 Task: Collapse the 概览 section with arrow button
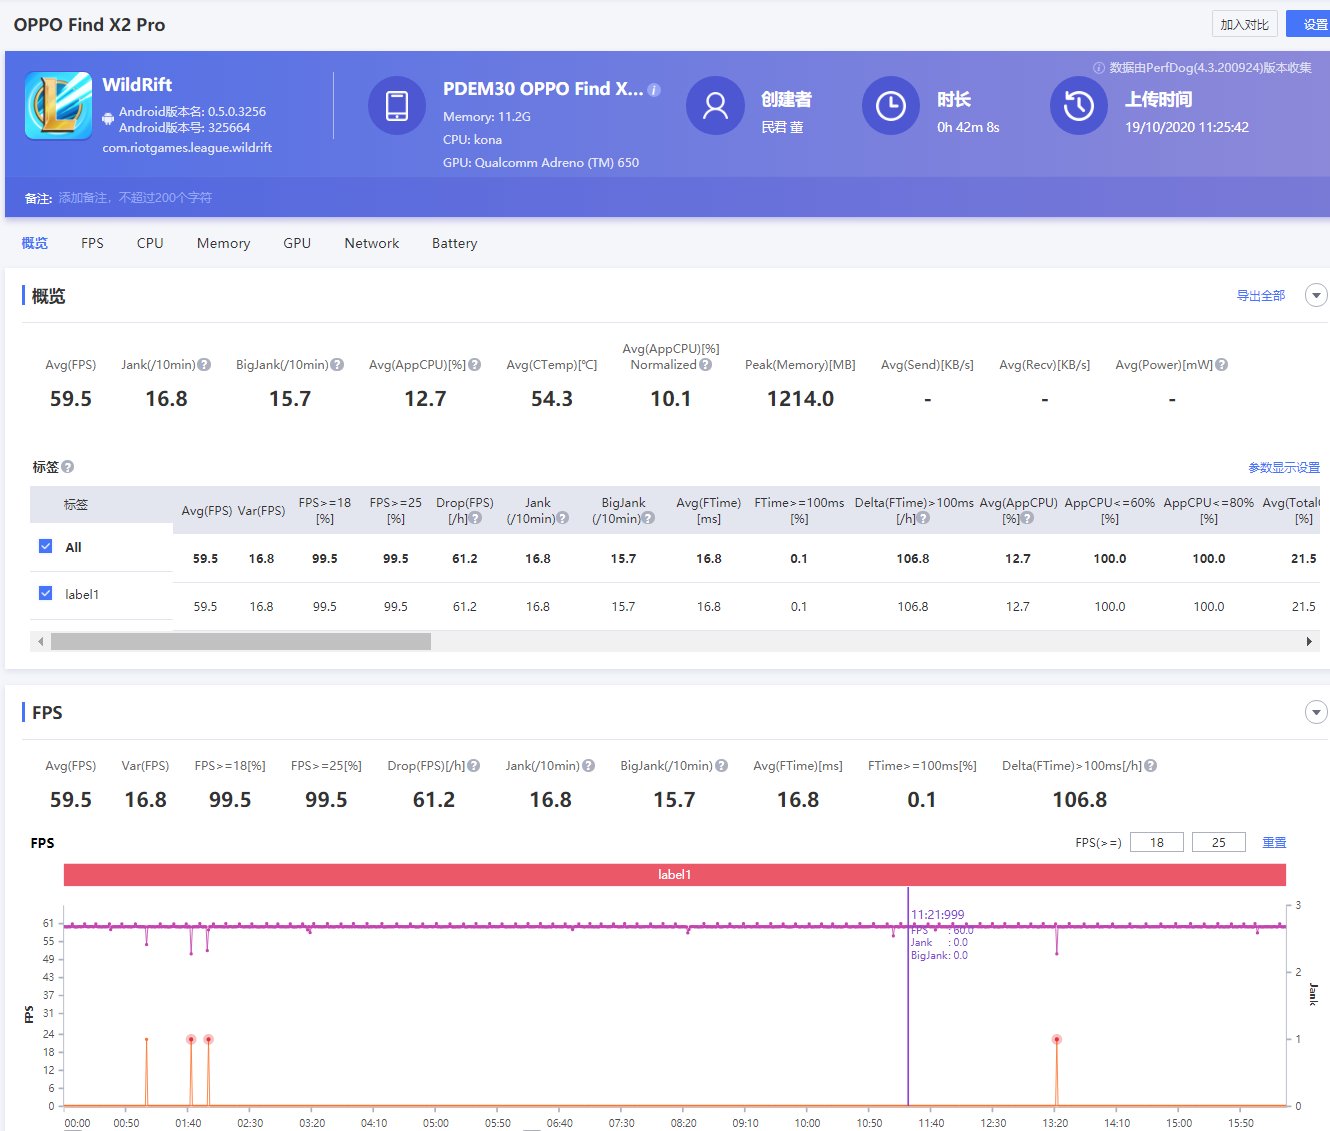point(1316,295)
